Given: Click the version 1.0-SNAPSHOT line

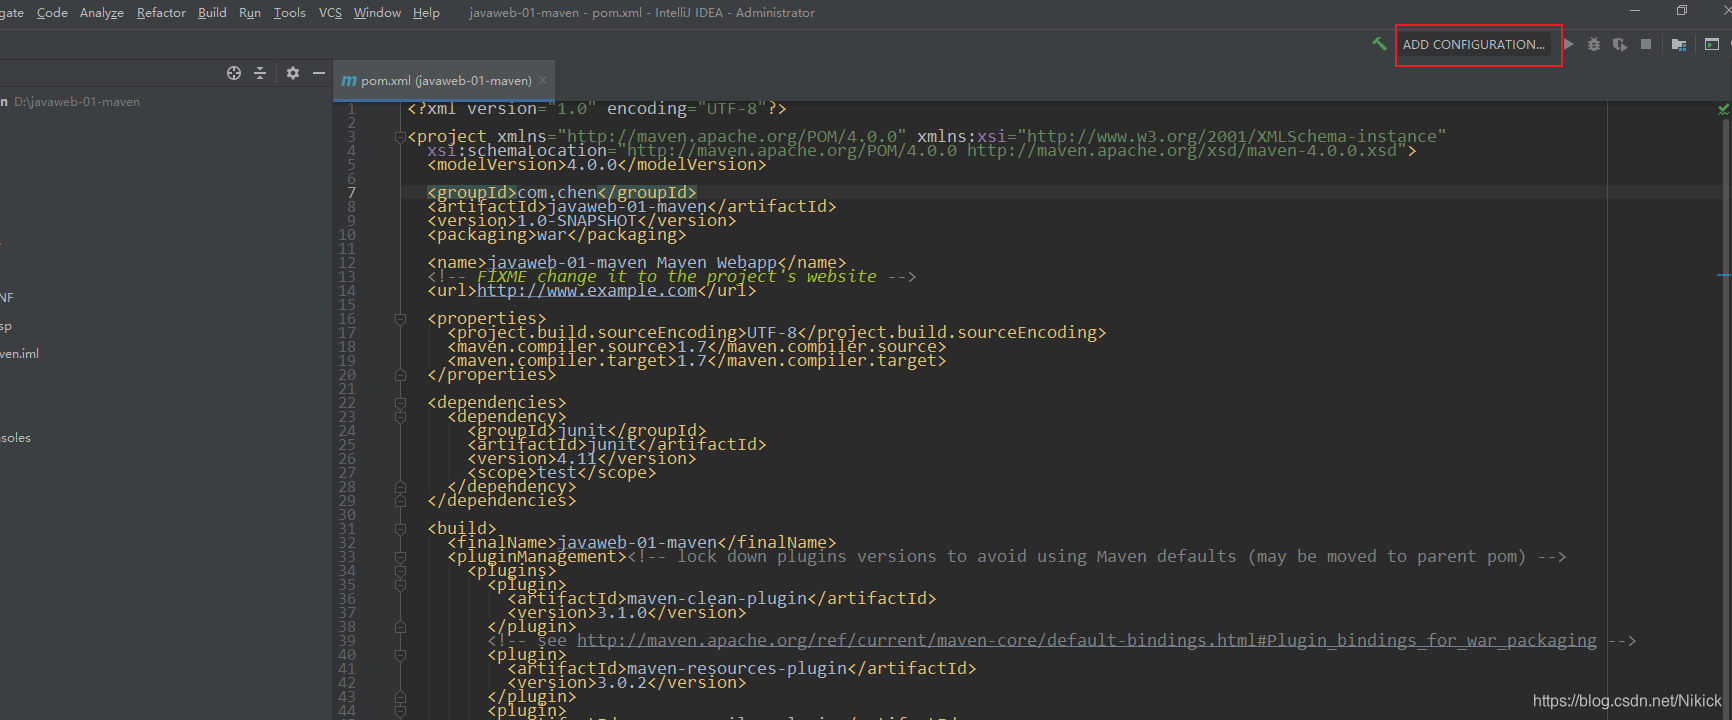Looking at the screenshot, I should (x=582, y=221).
